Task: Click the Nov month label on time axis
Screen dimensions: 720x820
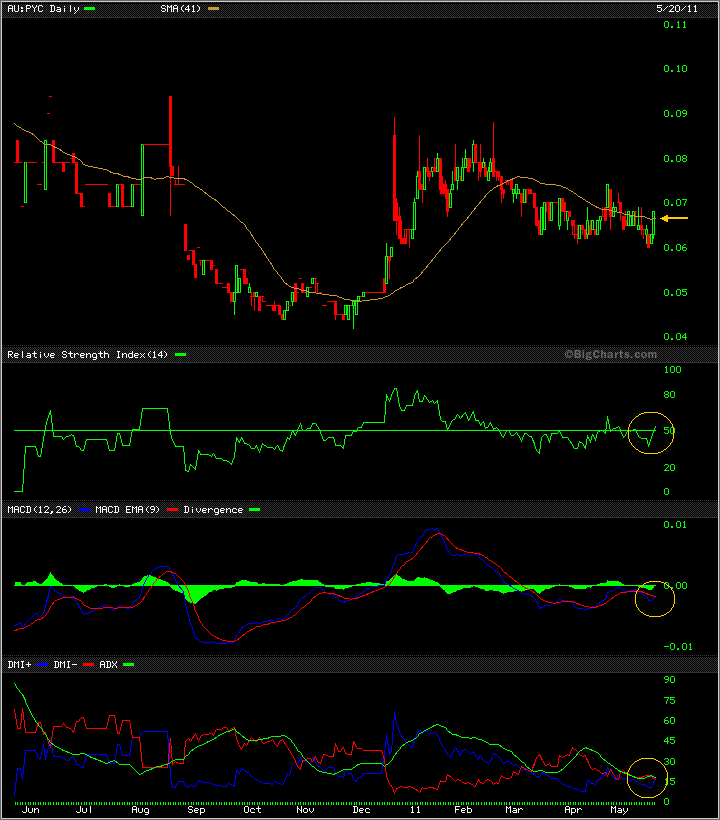Action: (305, 810)
